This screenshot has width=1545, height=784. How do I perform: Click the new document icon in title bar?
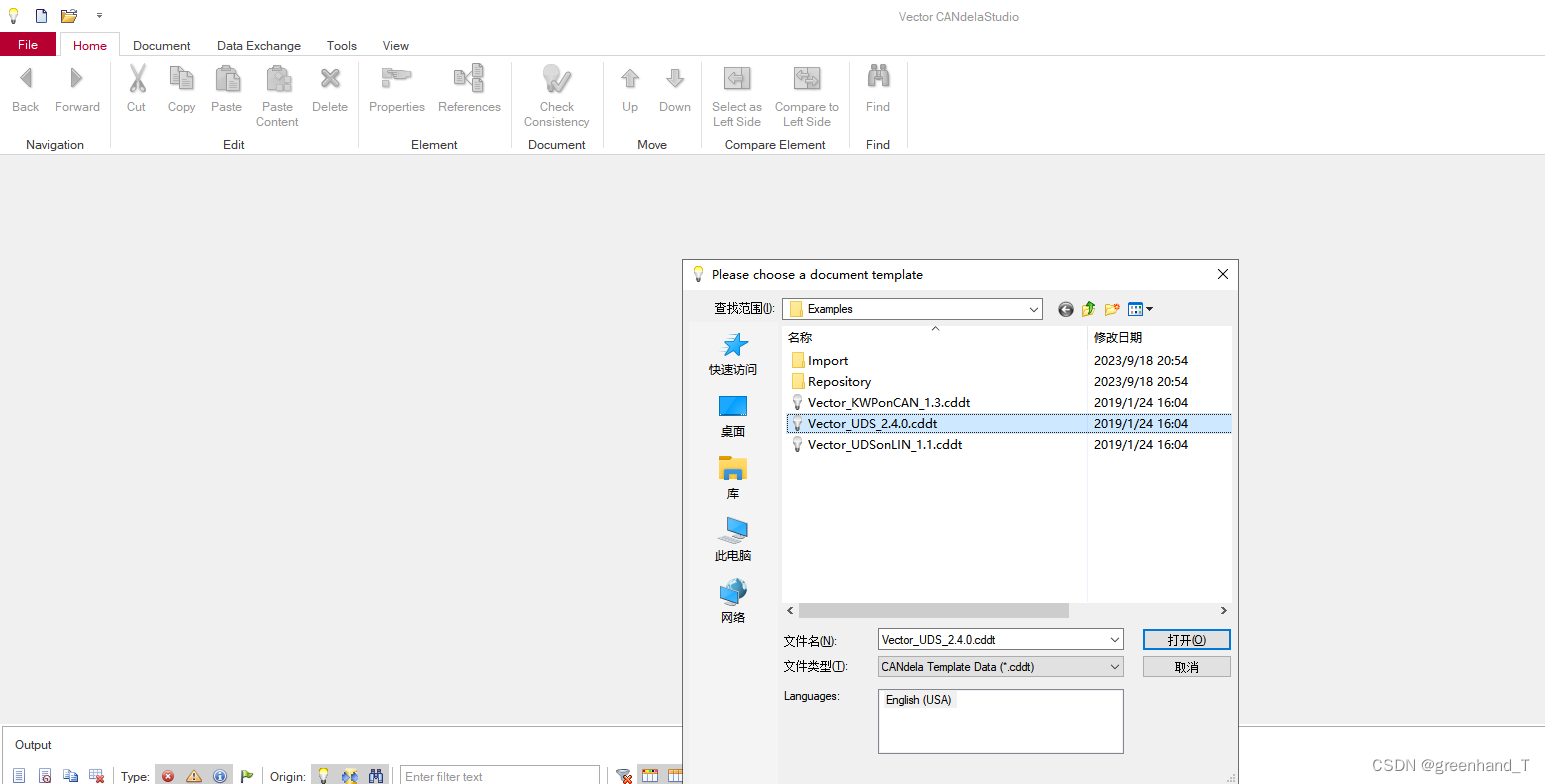coord(41,16)
